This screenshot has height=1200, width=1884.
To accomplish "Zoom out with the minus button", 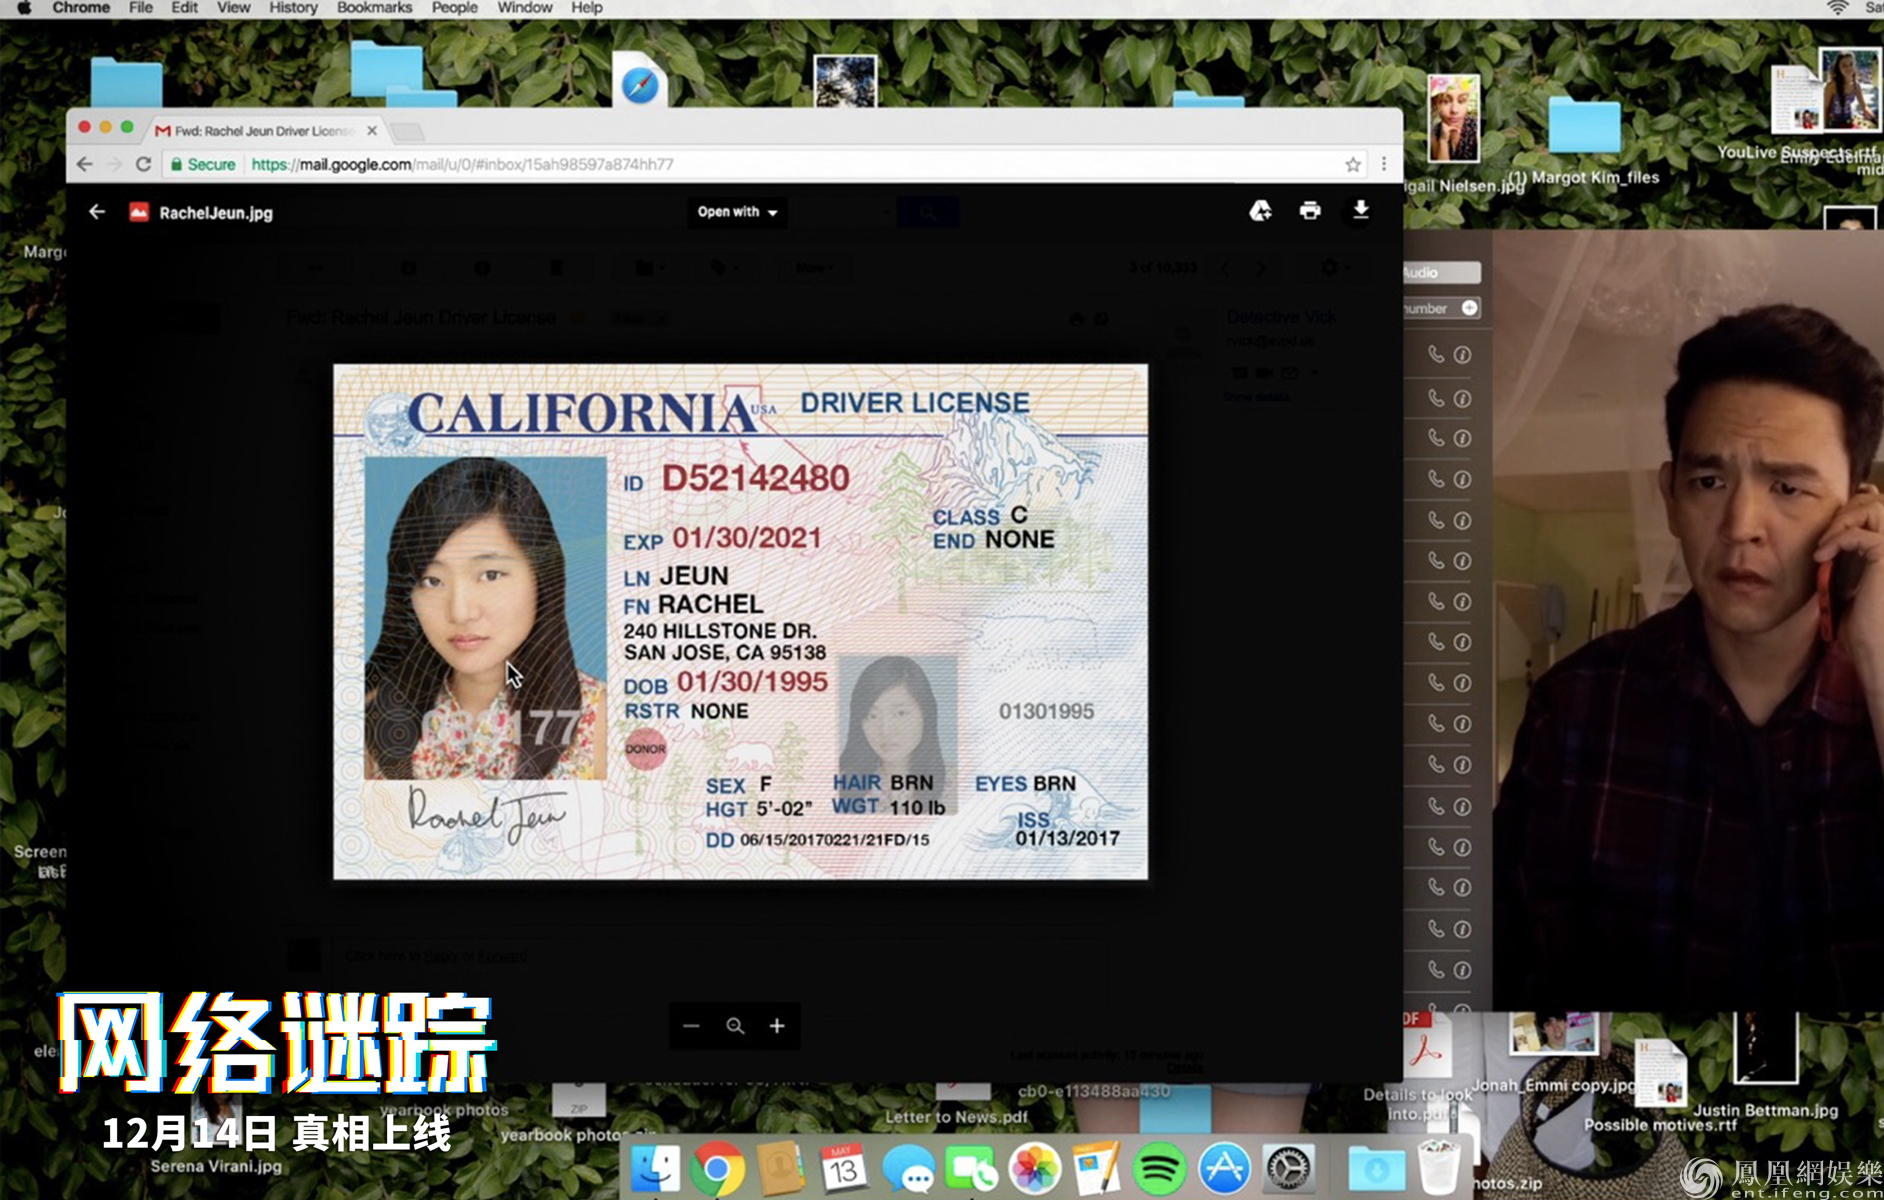I will click(x=691, y=1026).
